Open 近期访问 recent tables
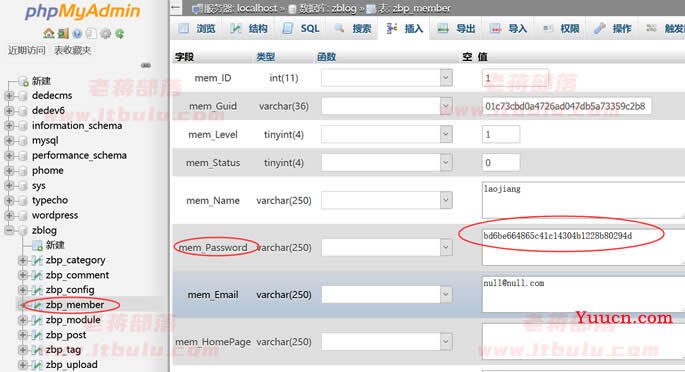Viewport: 685px width, 372px height. [x=27, y=50]
